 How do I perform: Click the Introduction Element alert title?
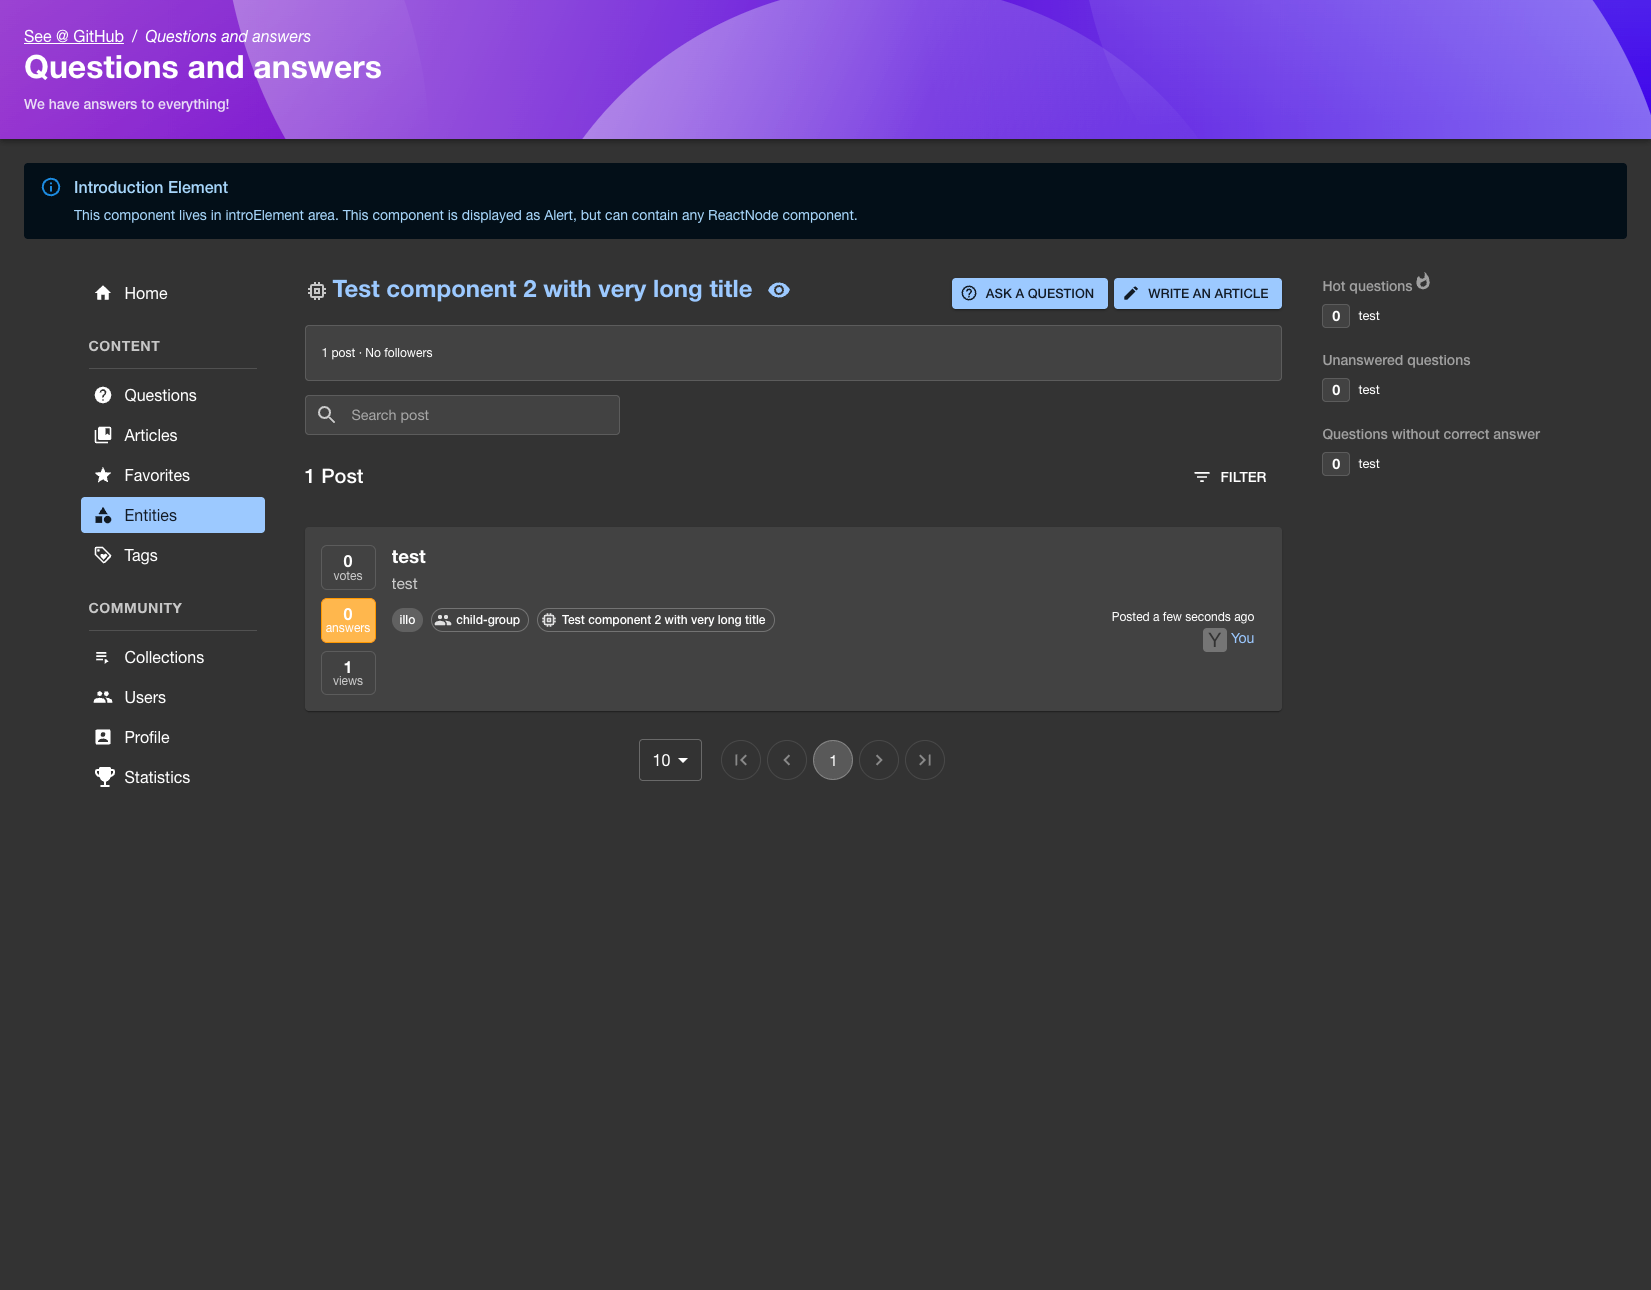click(x=151, y=187)
